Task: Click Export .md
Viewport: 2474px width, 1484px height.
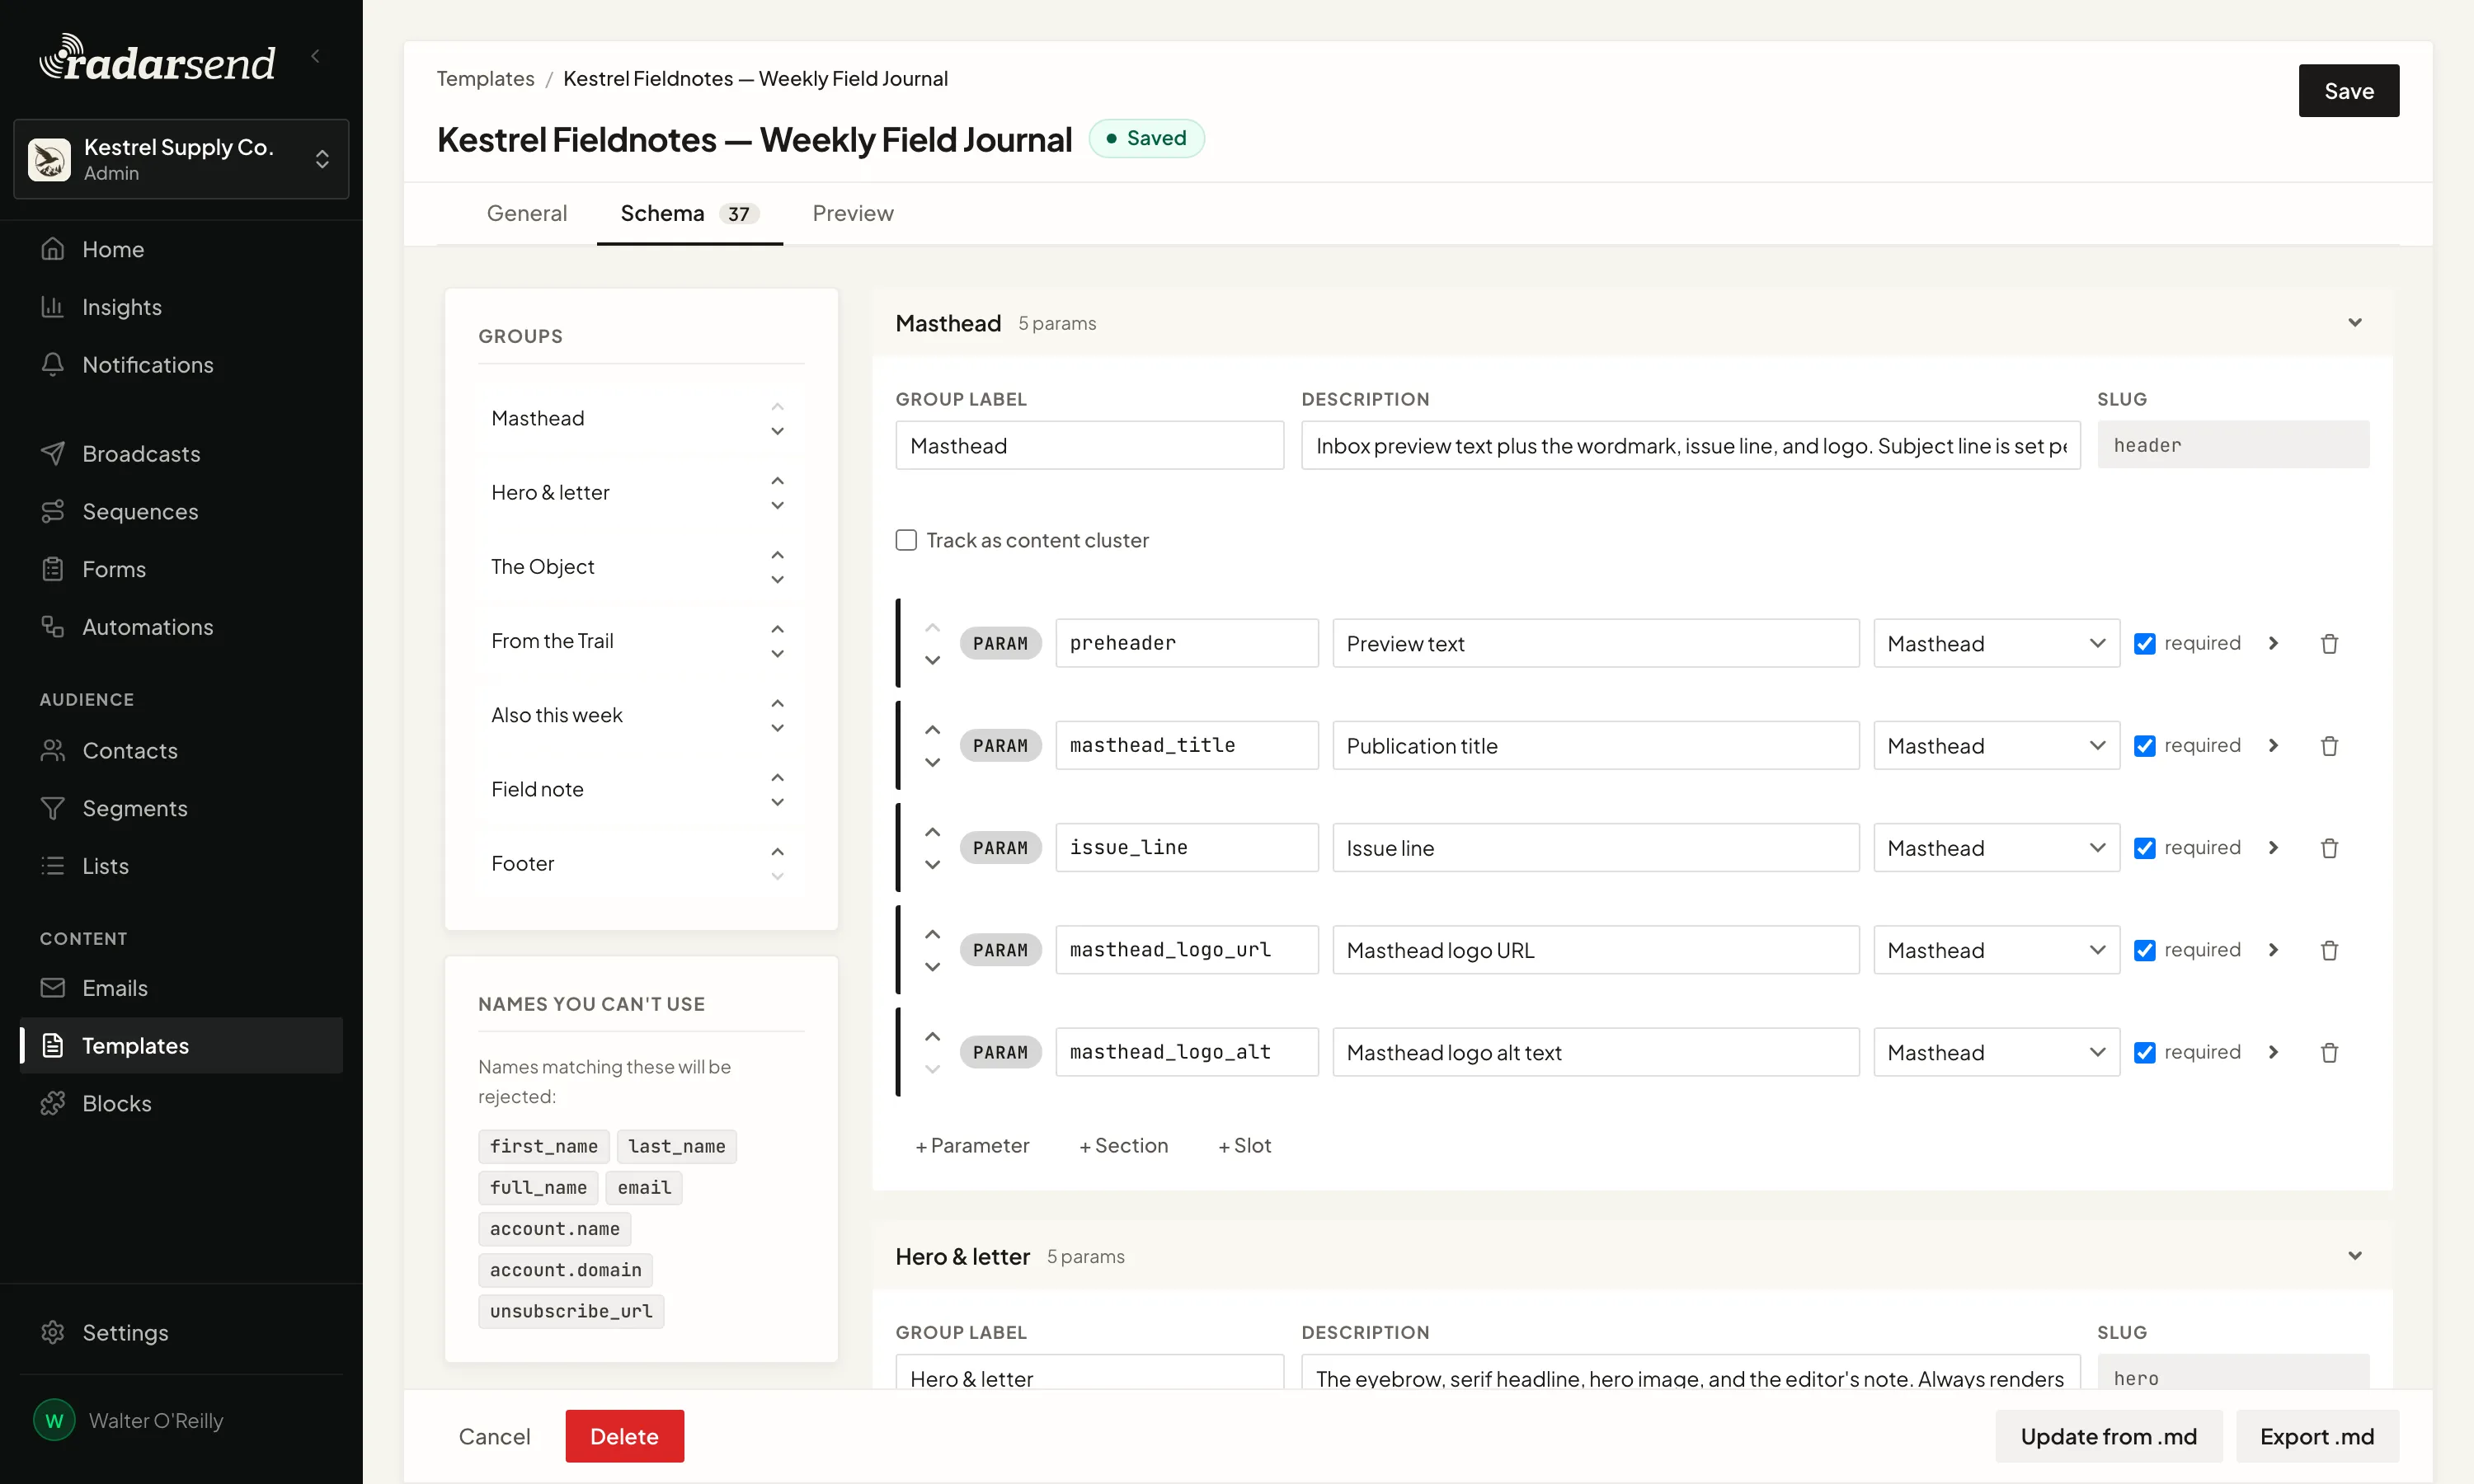Action: (x=2316, y=1436)
